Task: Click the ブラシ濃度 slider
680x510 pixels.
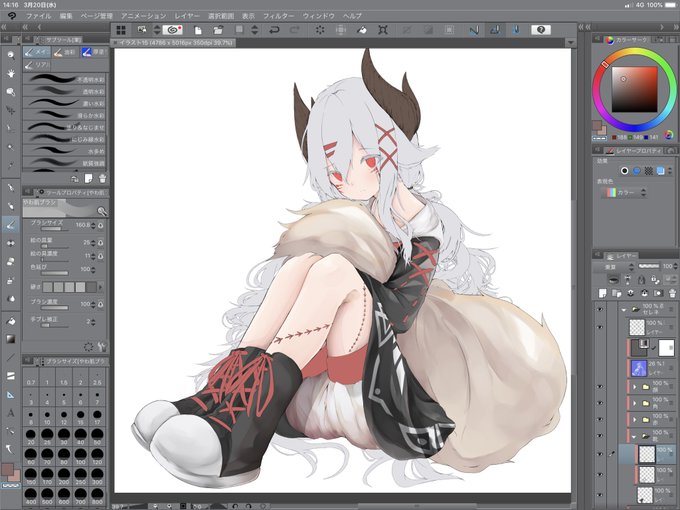Action: pyautogui.click(x=55, y=308)
